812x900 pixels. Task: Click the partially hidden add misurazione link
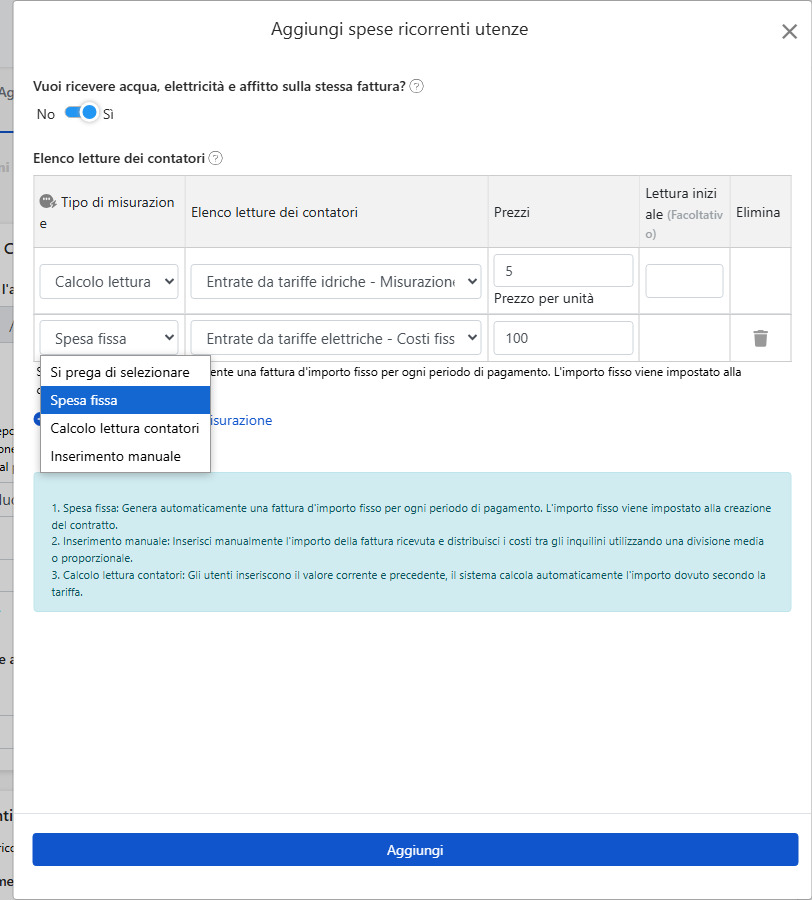[241, 420]
